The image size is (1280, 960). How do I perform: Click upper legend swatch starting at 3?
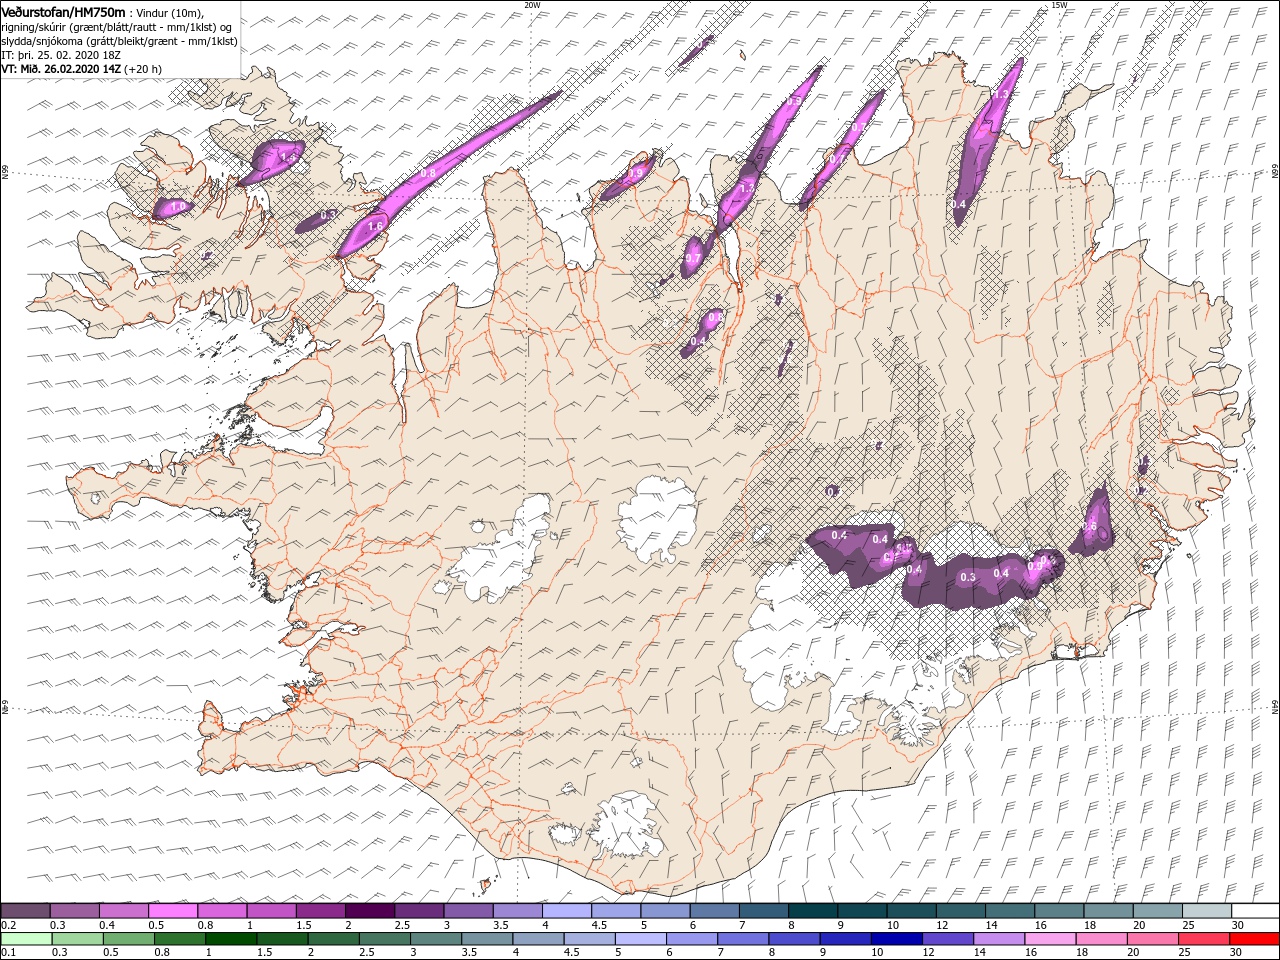click(x=467, y=911)
